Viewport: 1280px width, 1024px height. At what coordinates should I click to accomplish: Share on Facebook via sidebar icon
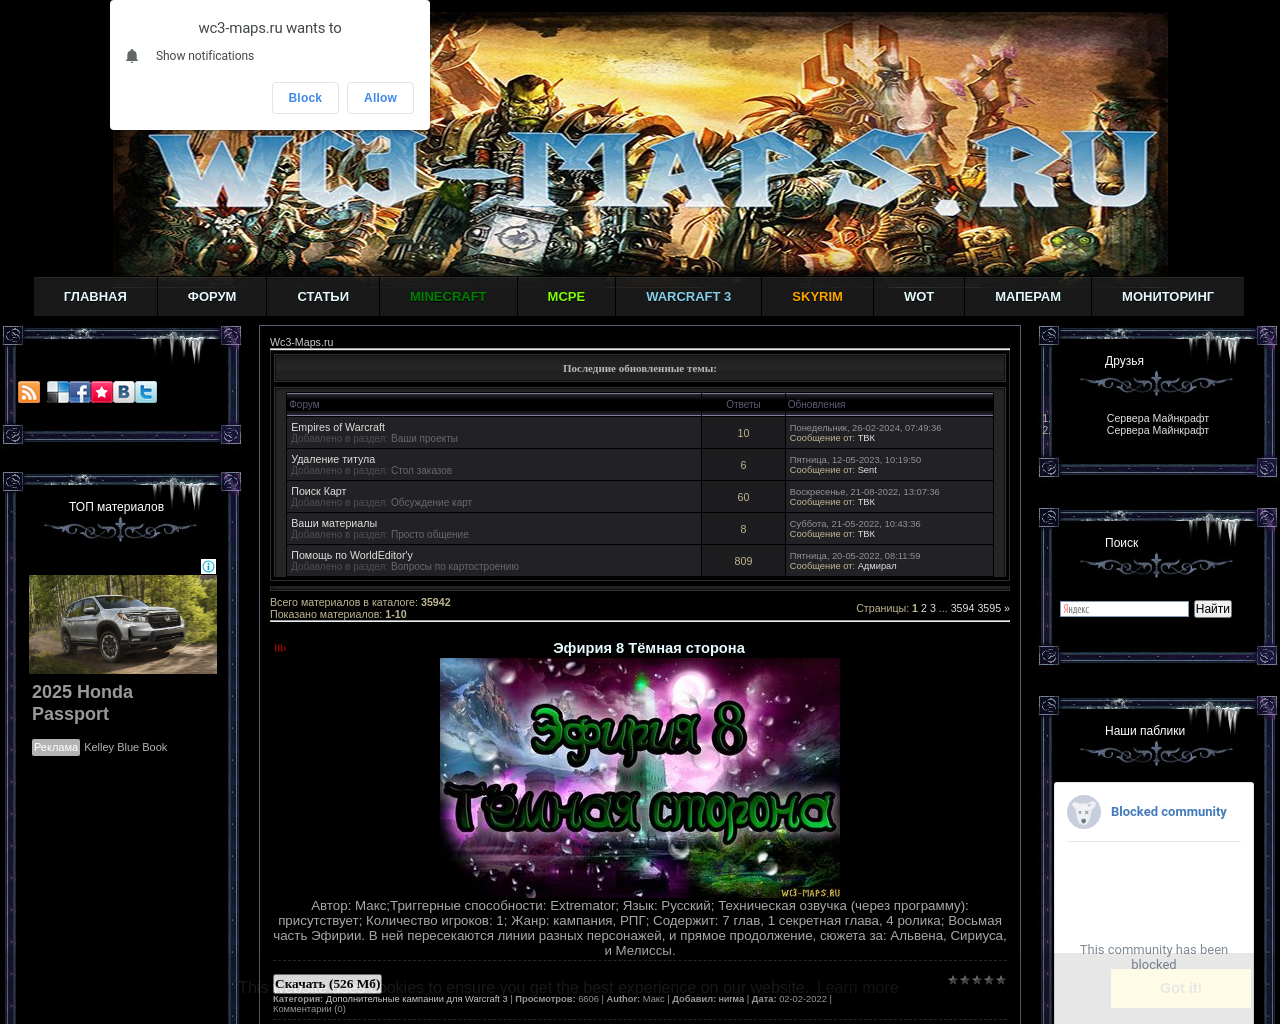click(80, 392)
